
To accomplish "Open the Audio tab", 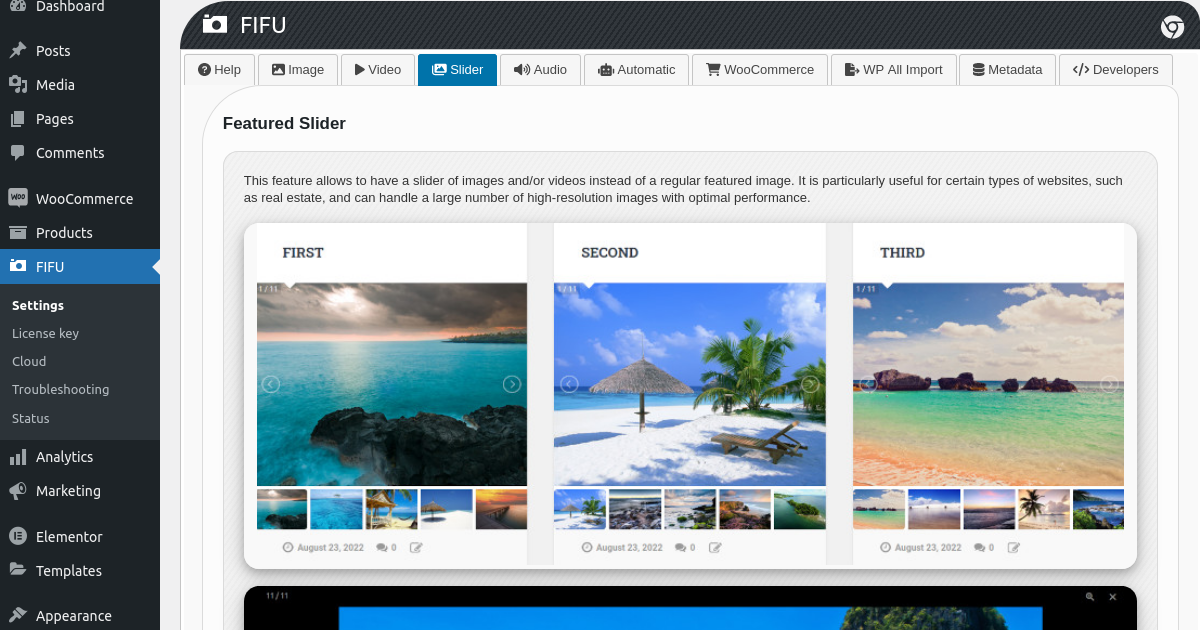I will click(x=540, y=70).
